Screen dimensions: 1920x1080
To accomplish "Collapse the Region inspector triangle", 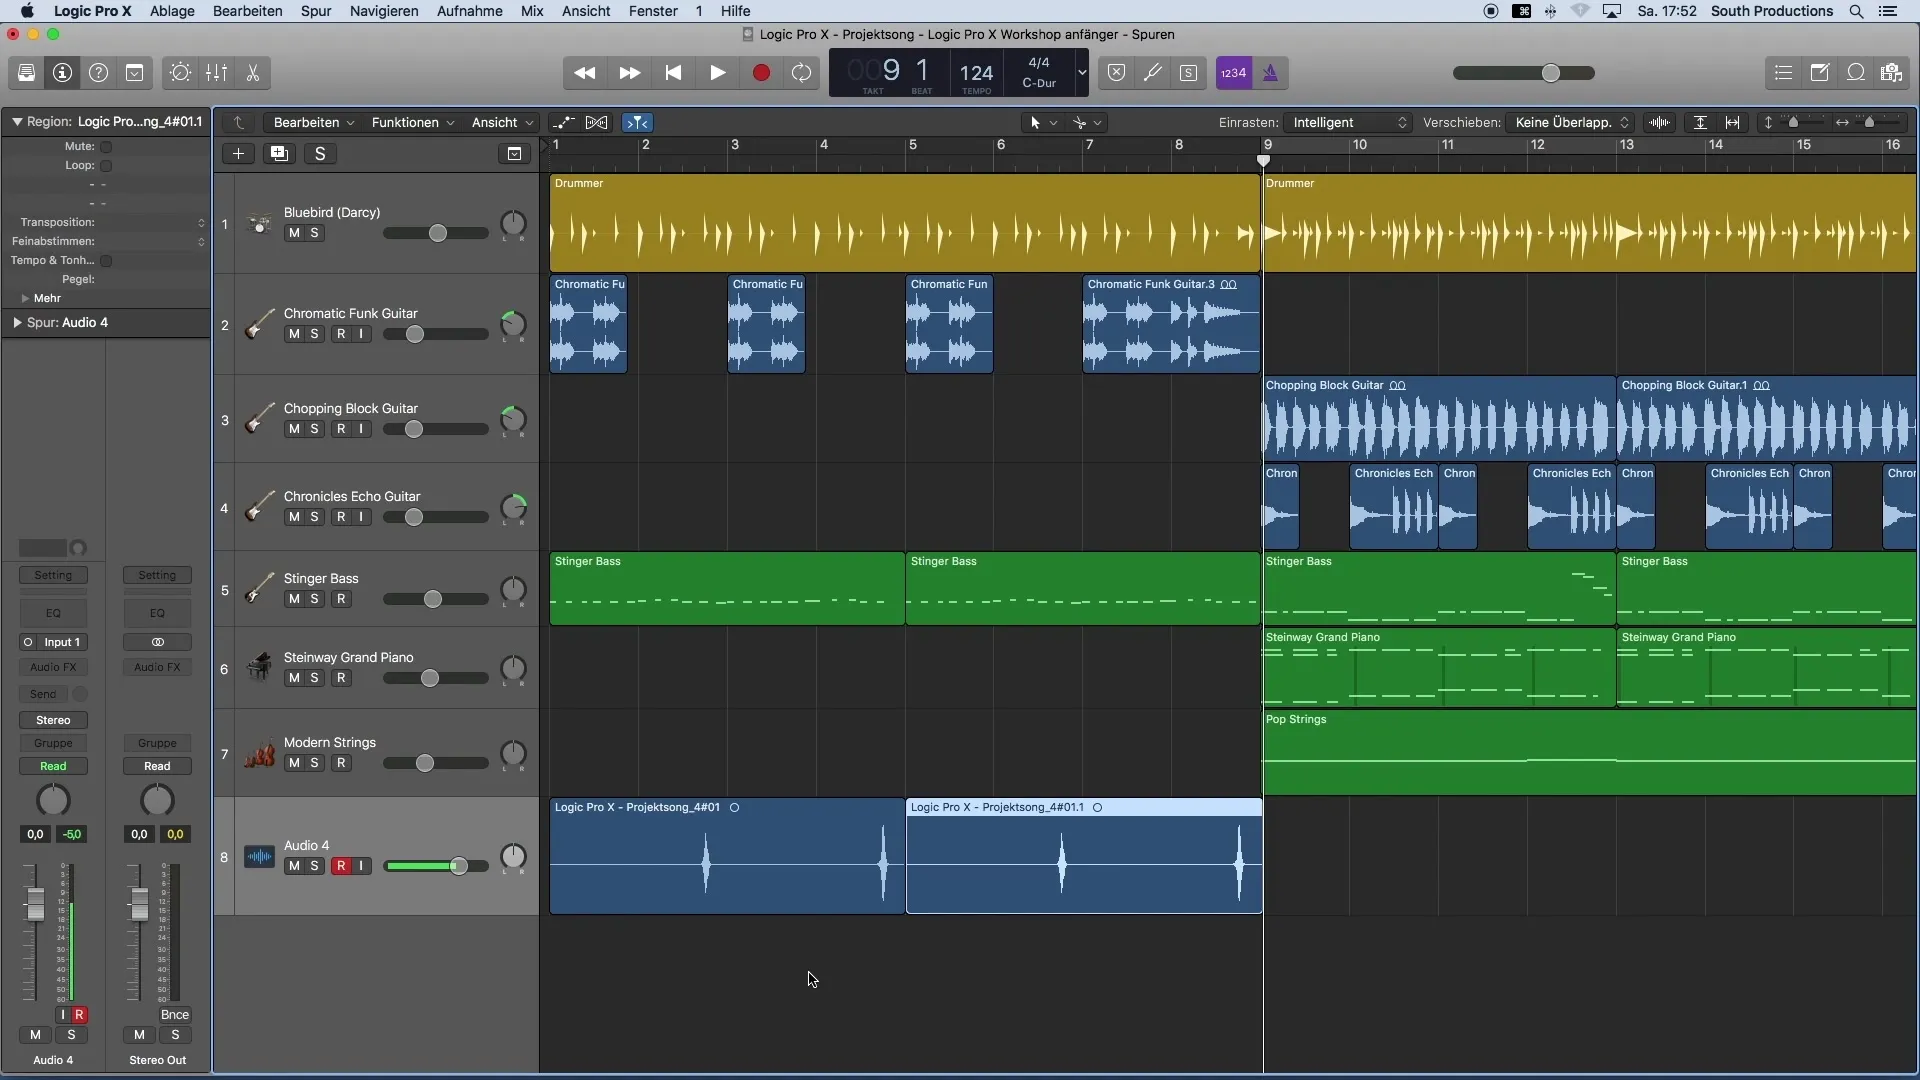I will (17, 122).
